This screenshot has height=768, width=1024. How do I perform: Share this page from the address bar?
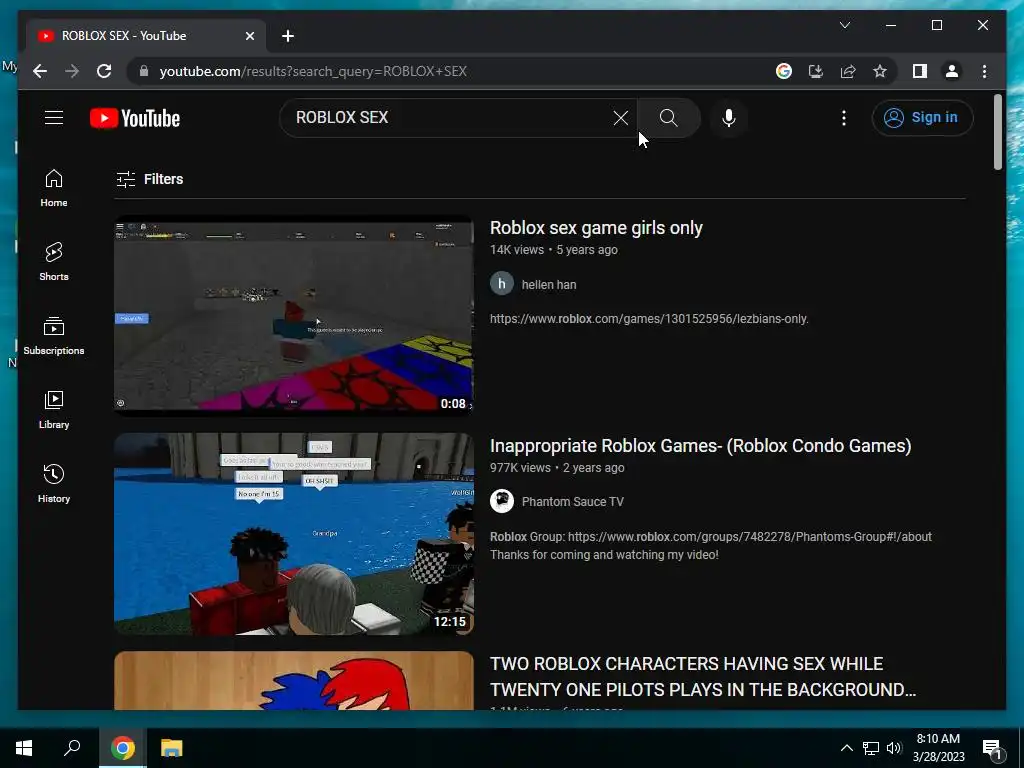(848, 71)
